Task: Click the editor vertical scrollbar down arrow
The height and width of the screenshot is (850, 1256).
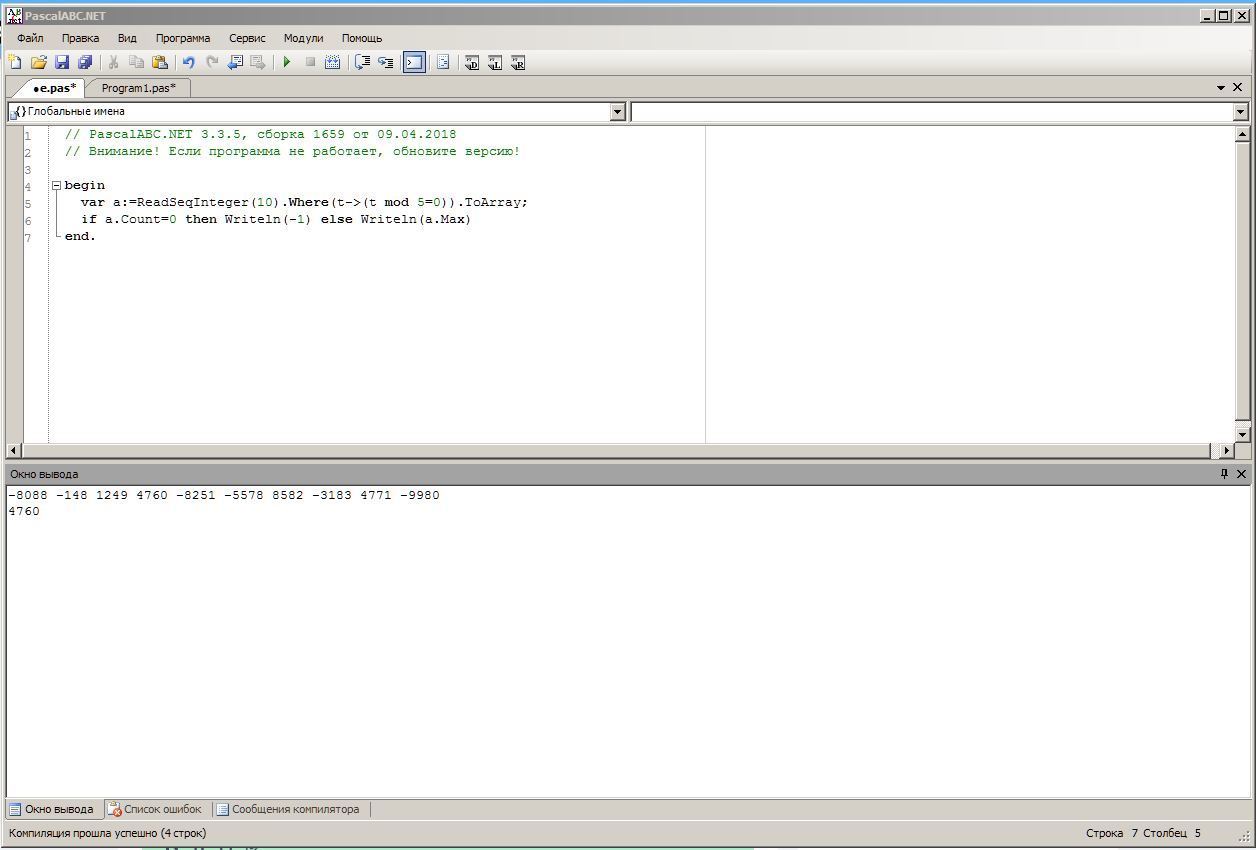Action: tap(1242, 434)
